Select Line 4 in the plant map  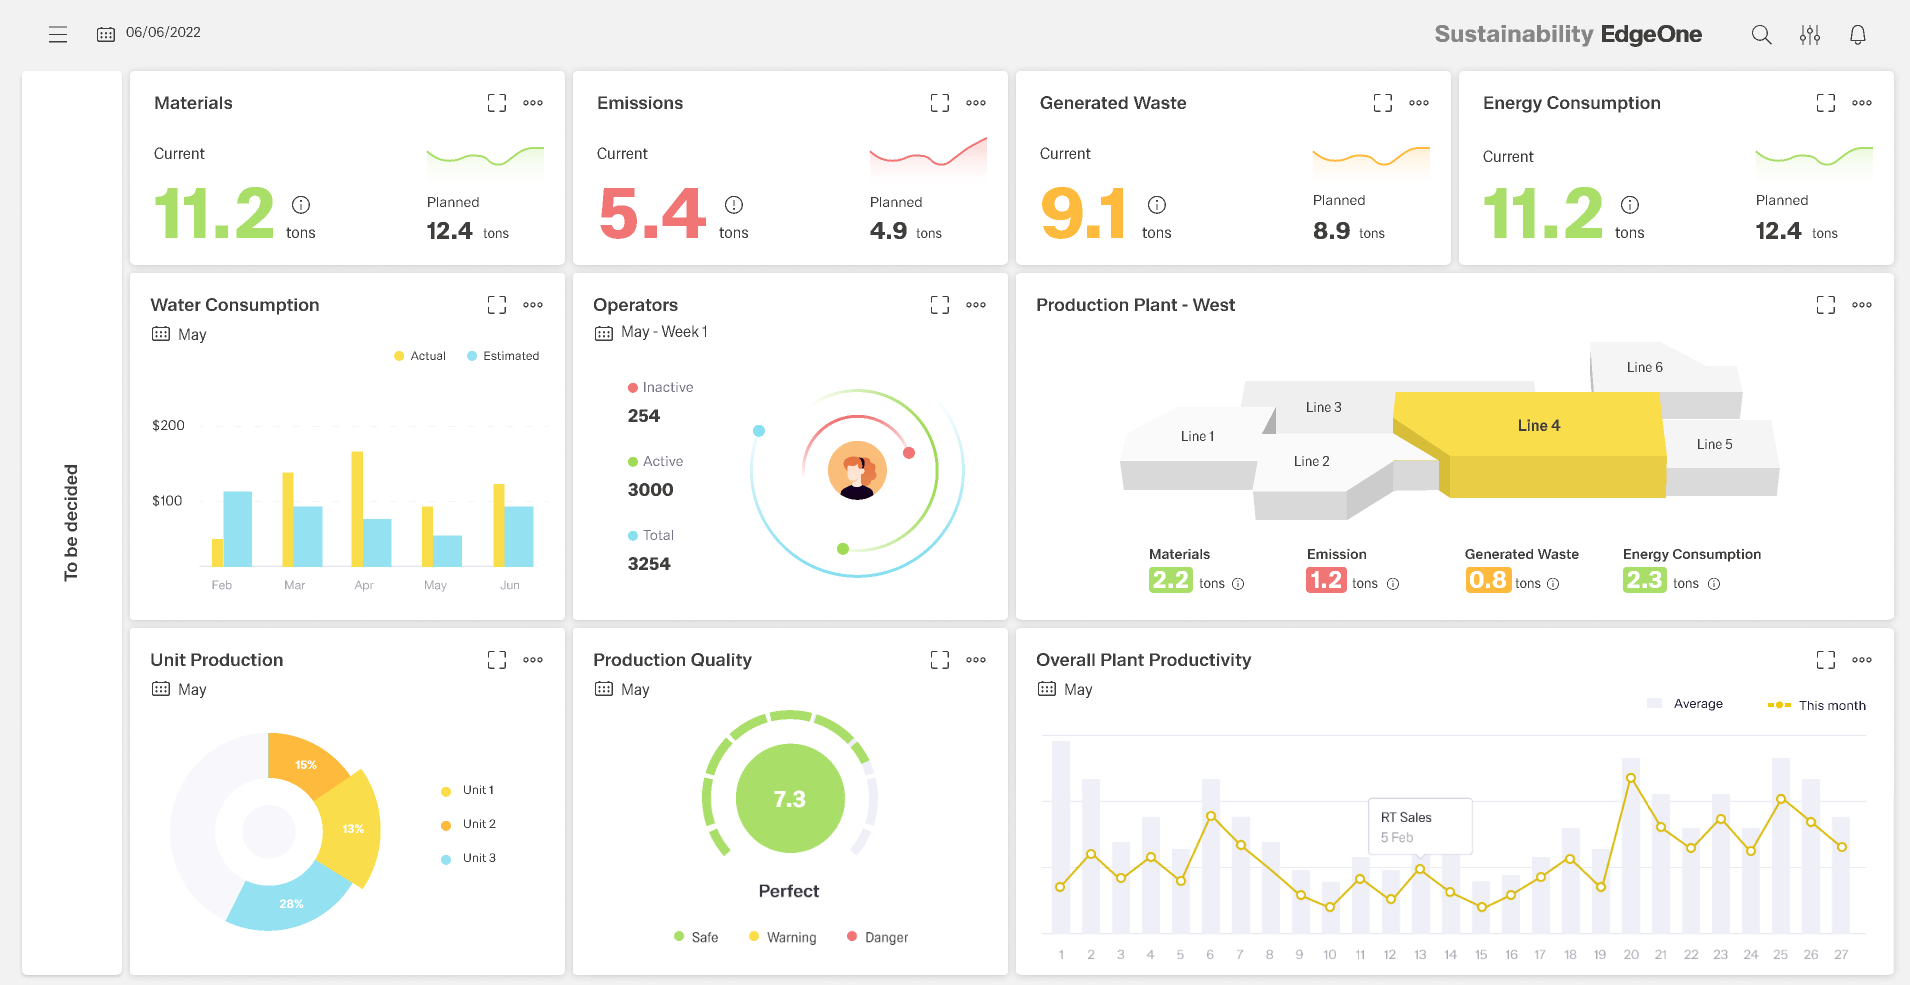[1537, 426]
